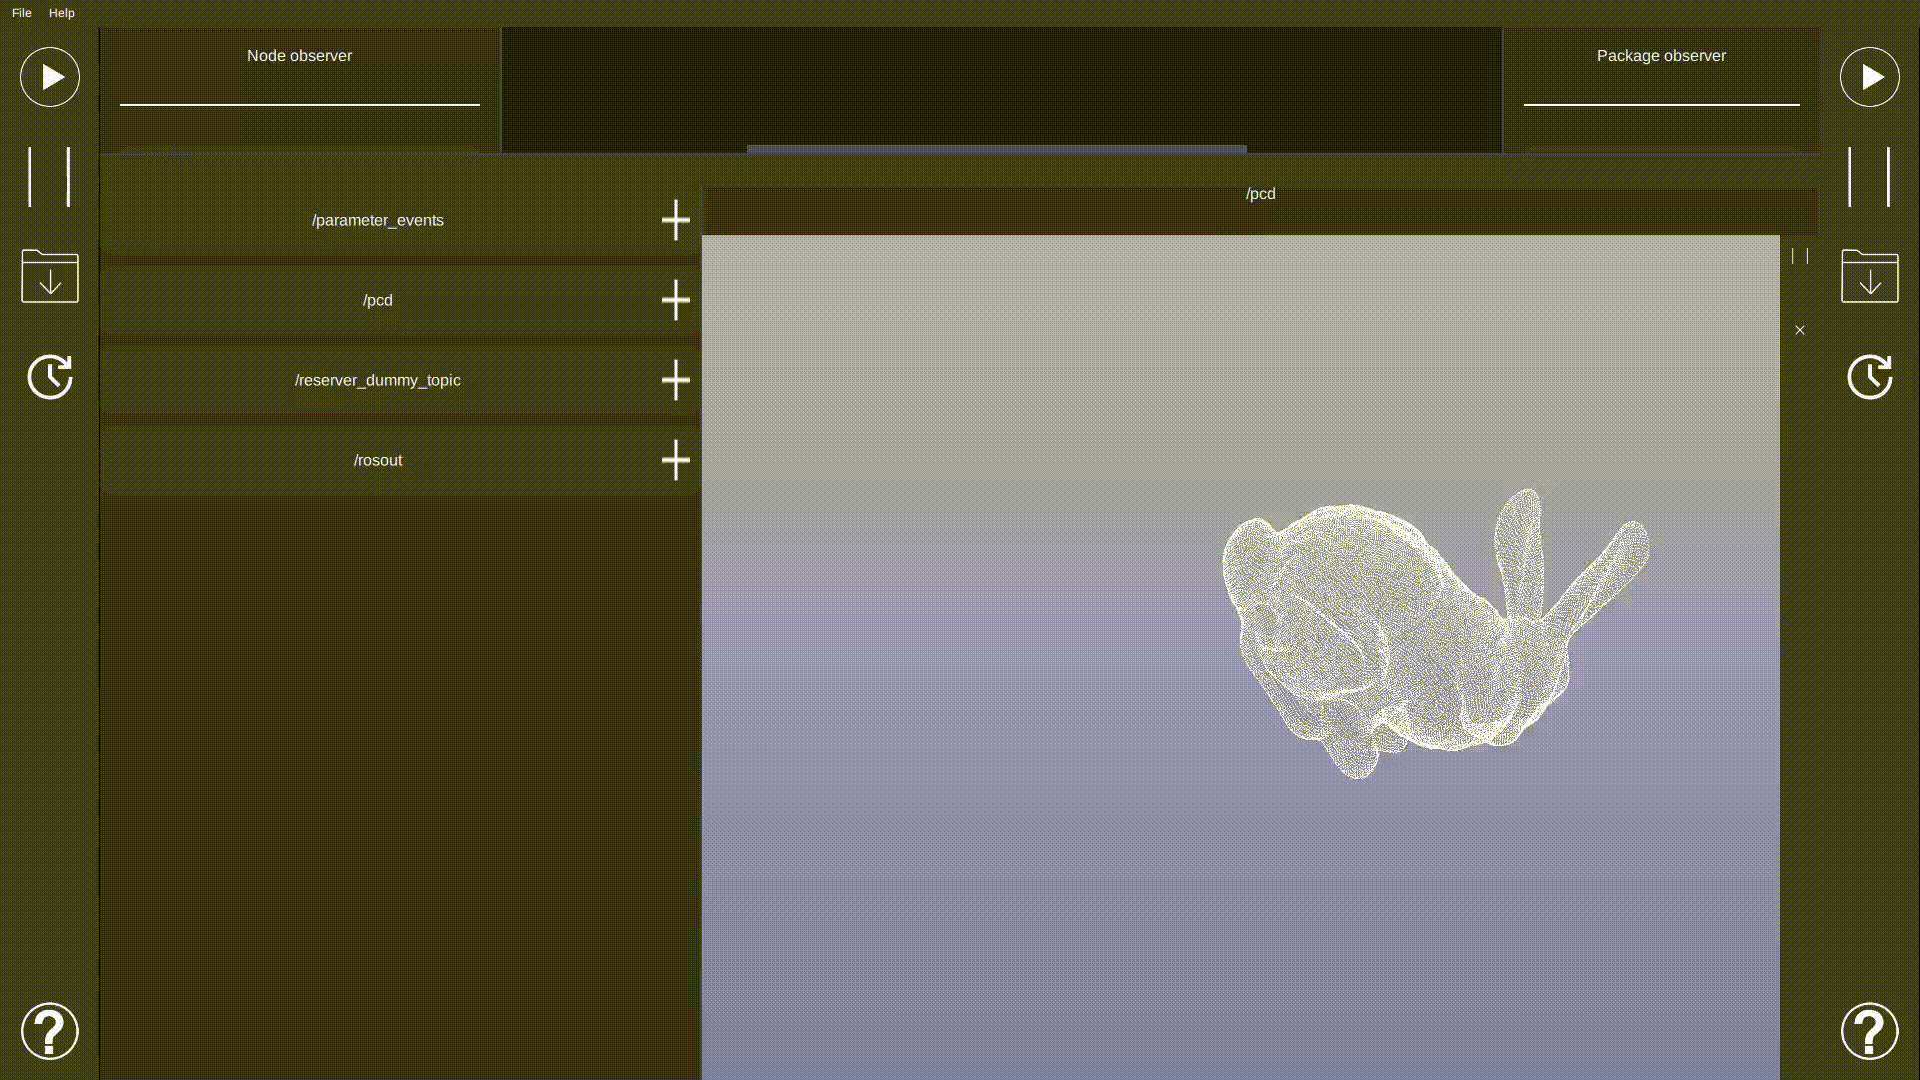This screenshot has height=1080, width=1920.
Task: Open the left help question mark icon
Action: [50, 1031]
